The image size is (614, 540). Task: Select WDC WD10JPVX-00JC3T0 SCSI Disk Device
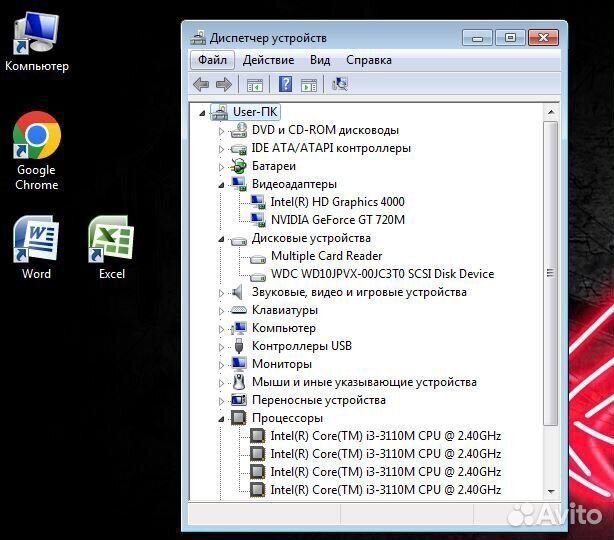[x=382, y=274]
